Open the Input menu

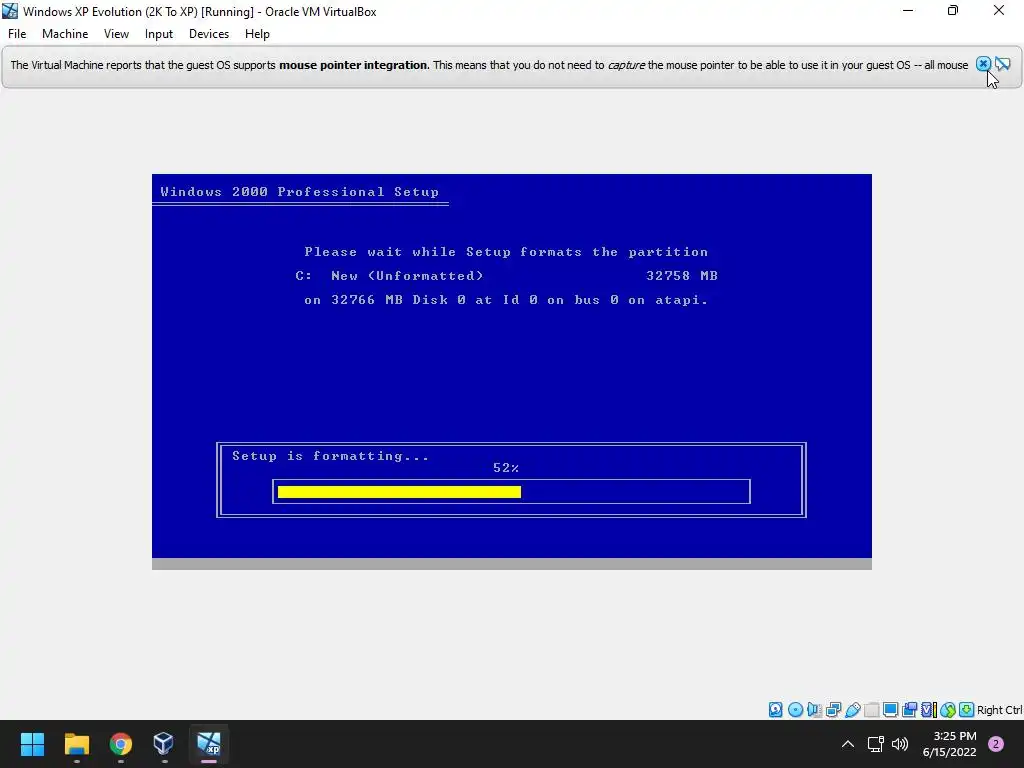pos(159,34)
